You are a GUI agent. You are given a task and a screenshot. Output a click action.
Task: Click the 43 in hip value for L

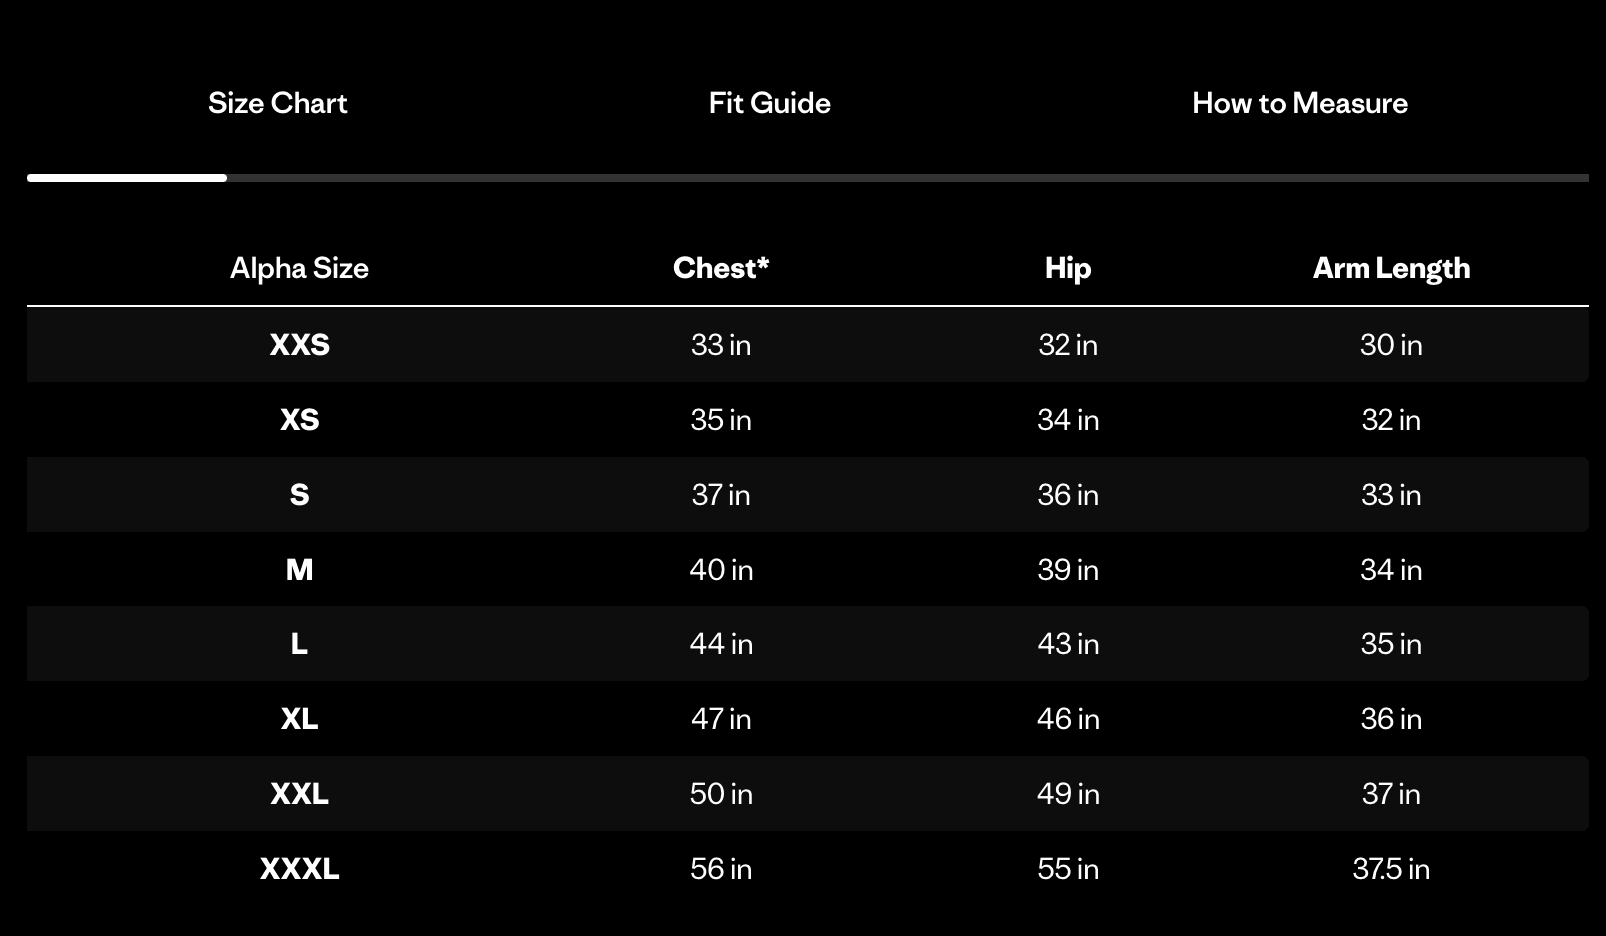coord(1068,644)
